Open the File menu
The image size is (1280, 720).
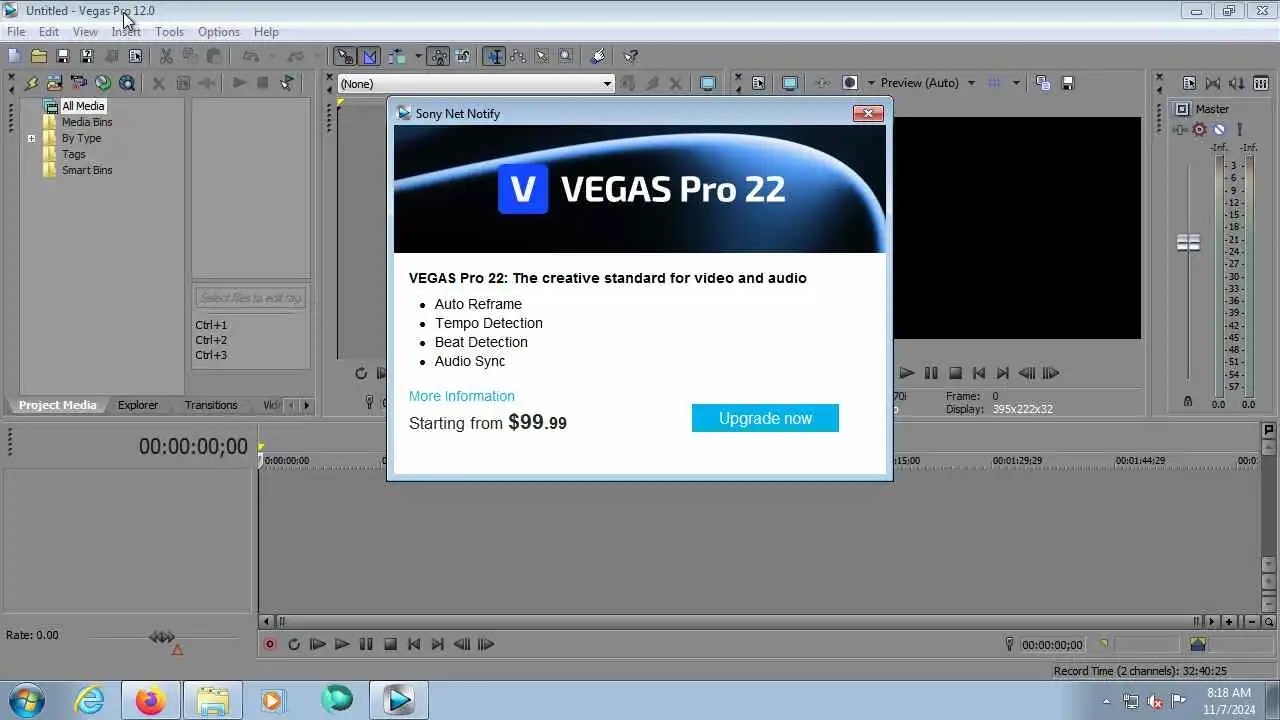pyautogui.click(x=16, y=32)
